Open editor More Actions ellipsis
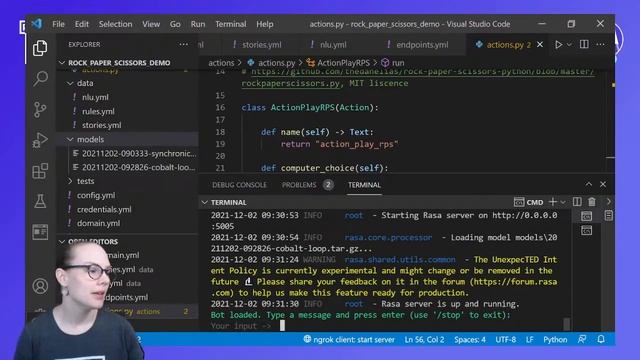The image size is (640, 360). [600, 44]
